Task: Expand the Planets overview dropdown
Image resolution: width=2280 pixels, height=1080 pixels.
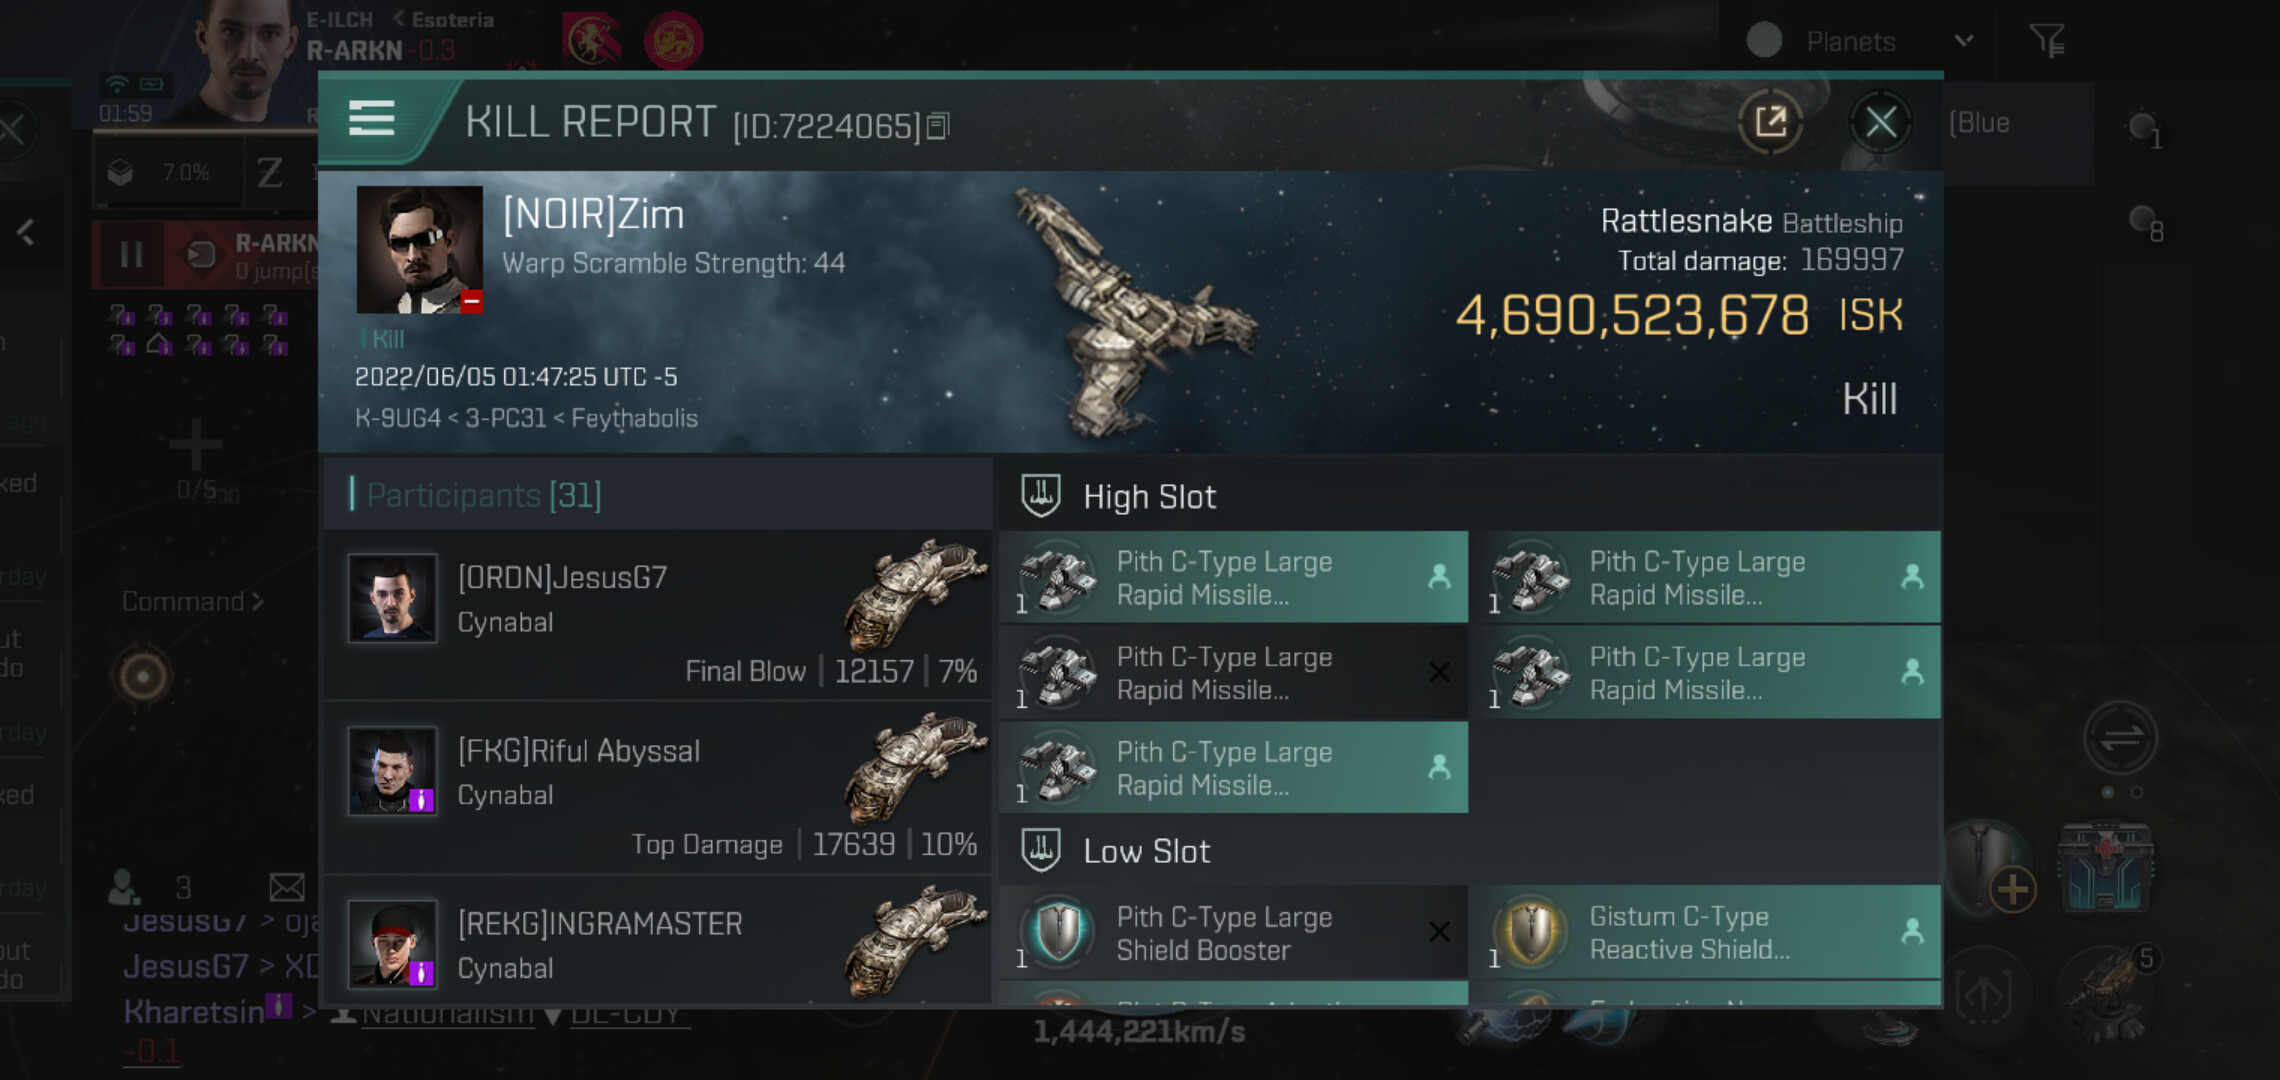Action: coord(1964,41)
